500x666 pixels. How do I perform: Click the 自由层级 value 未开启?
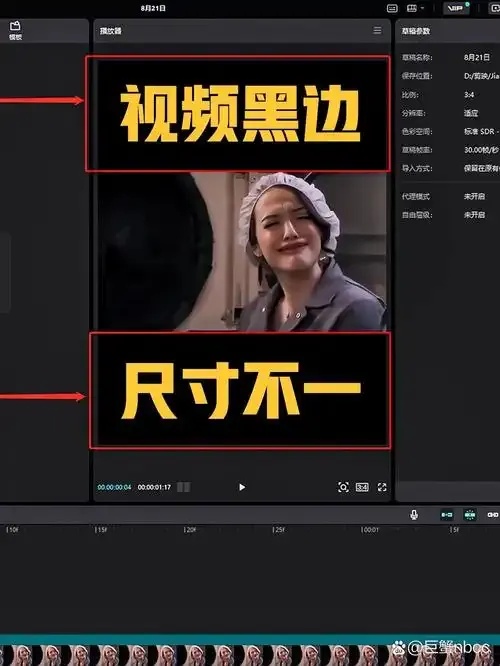tap(474, 215)
